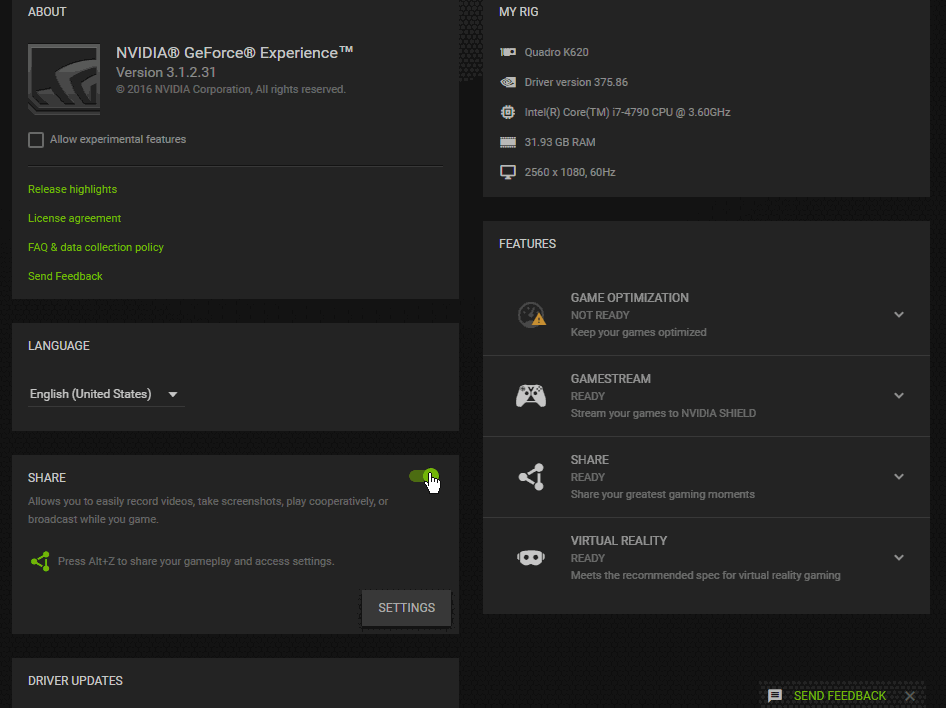Click the GameStream controller icon
This screenshot has height=708, width=946.
pyautogui.click(x=531, y=396)
